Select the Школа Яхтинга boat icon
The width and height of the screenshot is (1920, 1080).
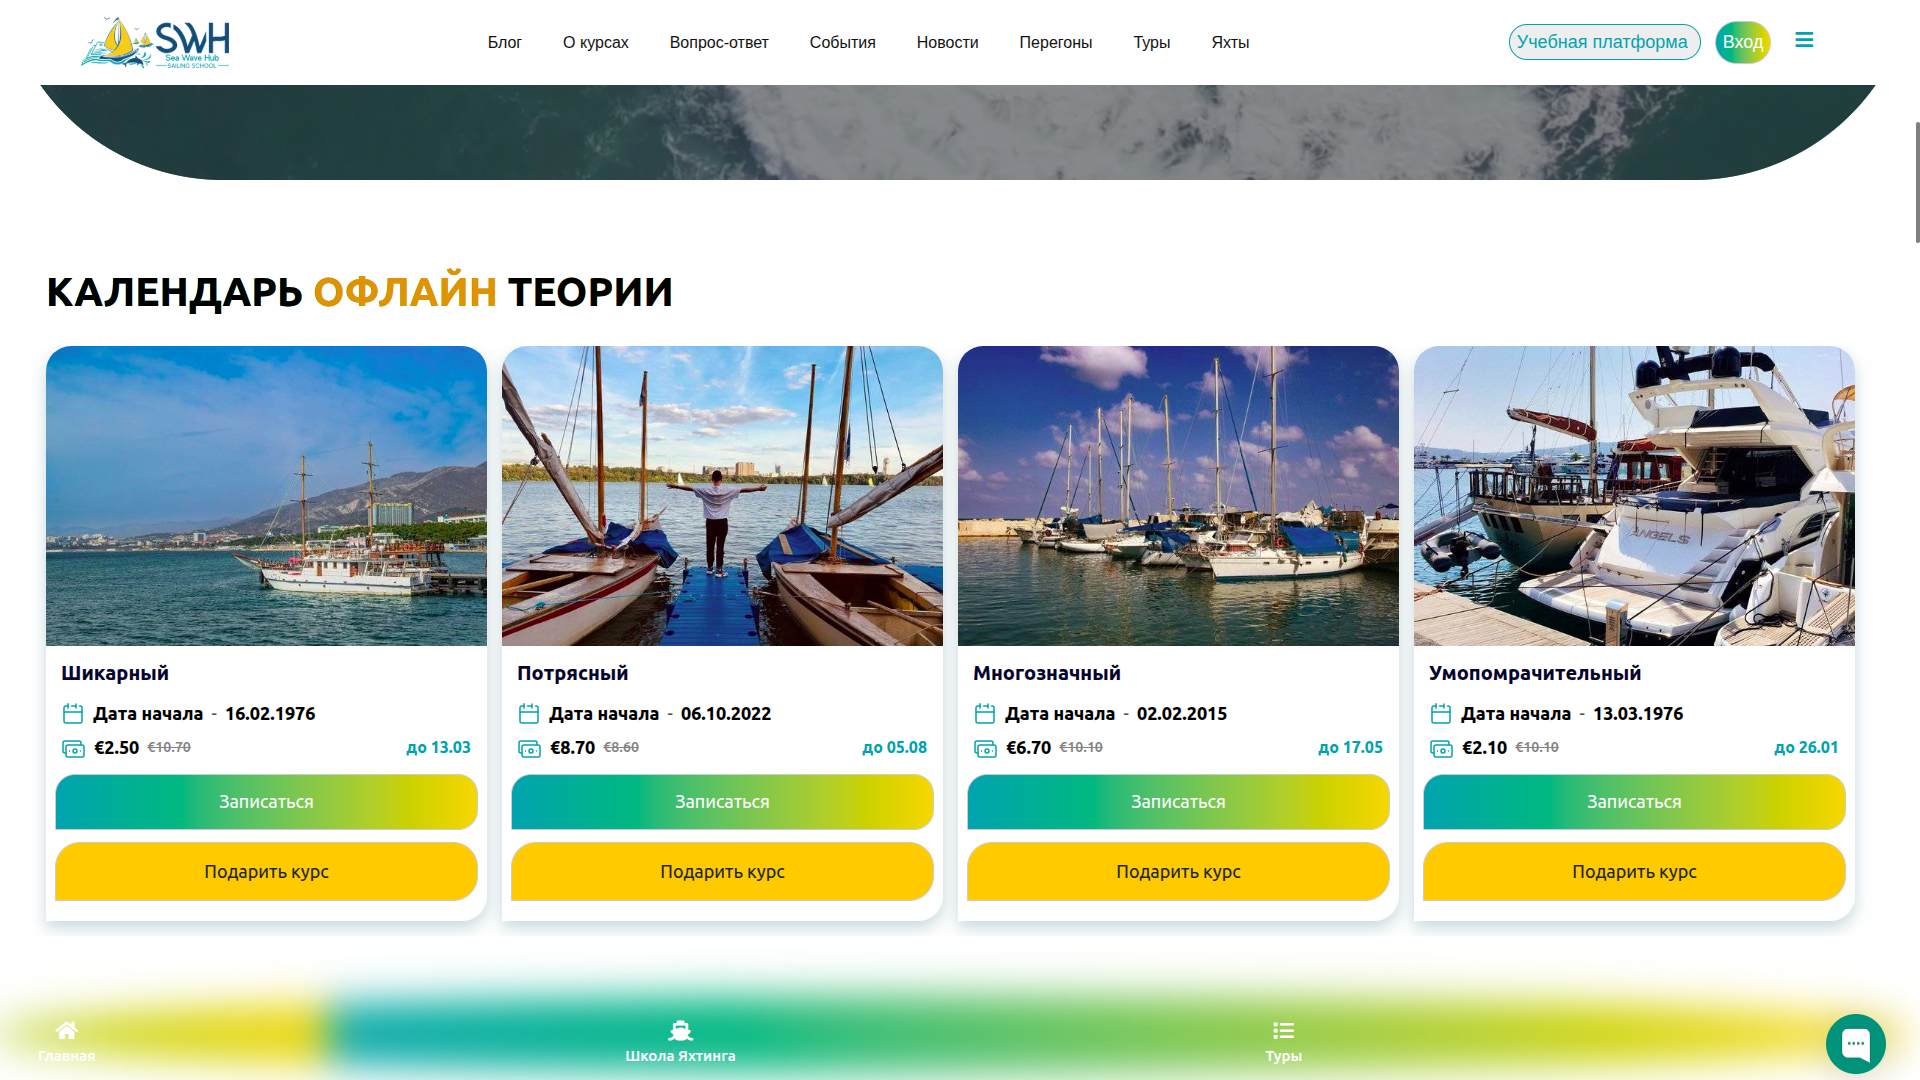(680, 1030)
